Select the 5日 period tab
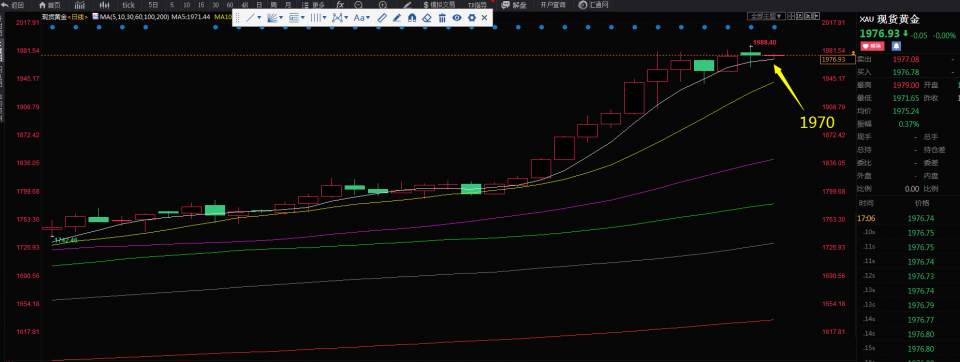Image resolution: width=960 pixels, height=362 pixels. (153, 5)
